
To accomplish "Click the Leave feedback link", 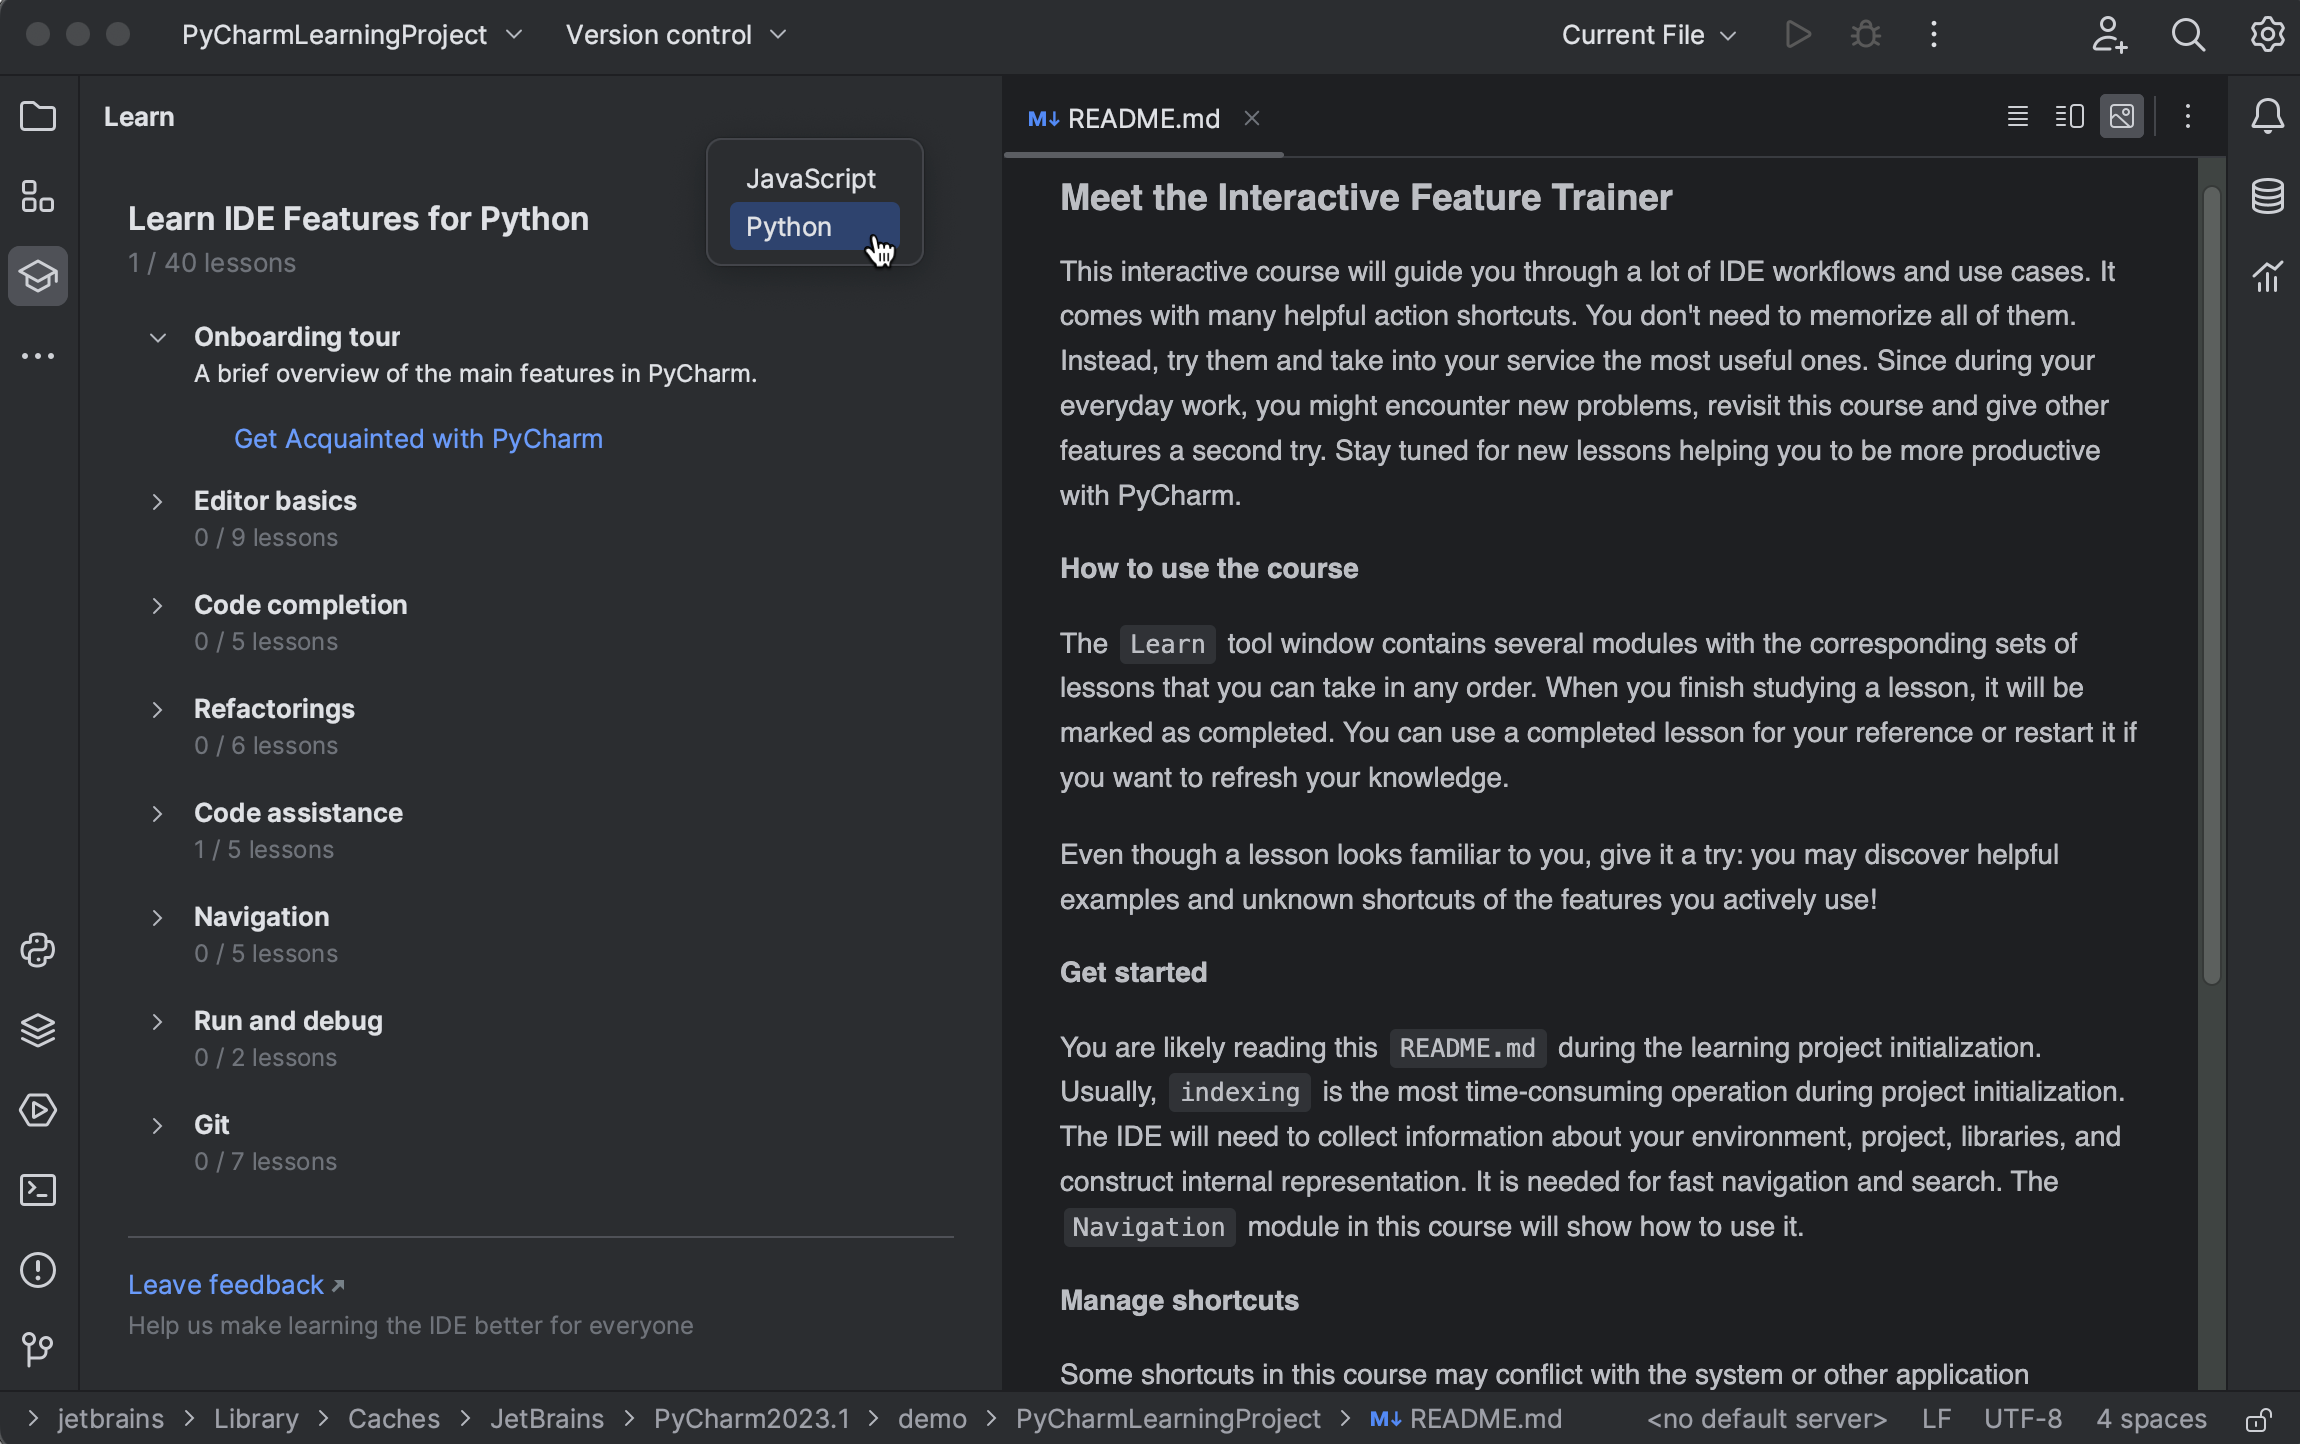I will tap(224, 1284).
